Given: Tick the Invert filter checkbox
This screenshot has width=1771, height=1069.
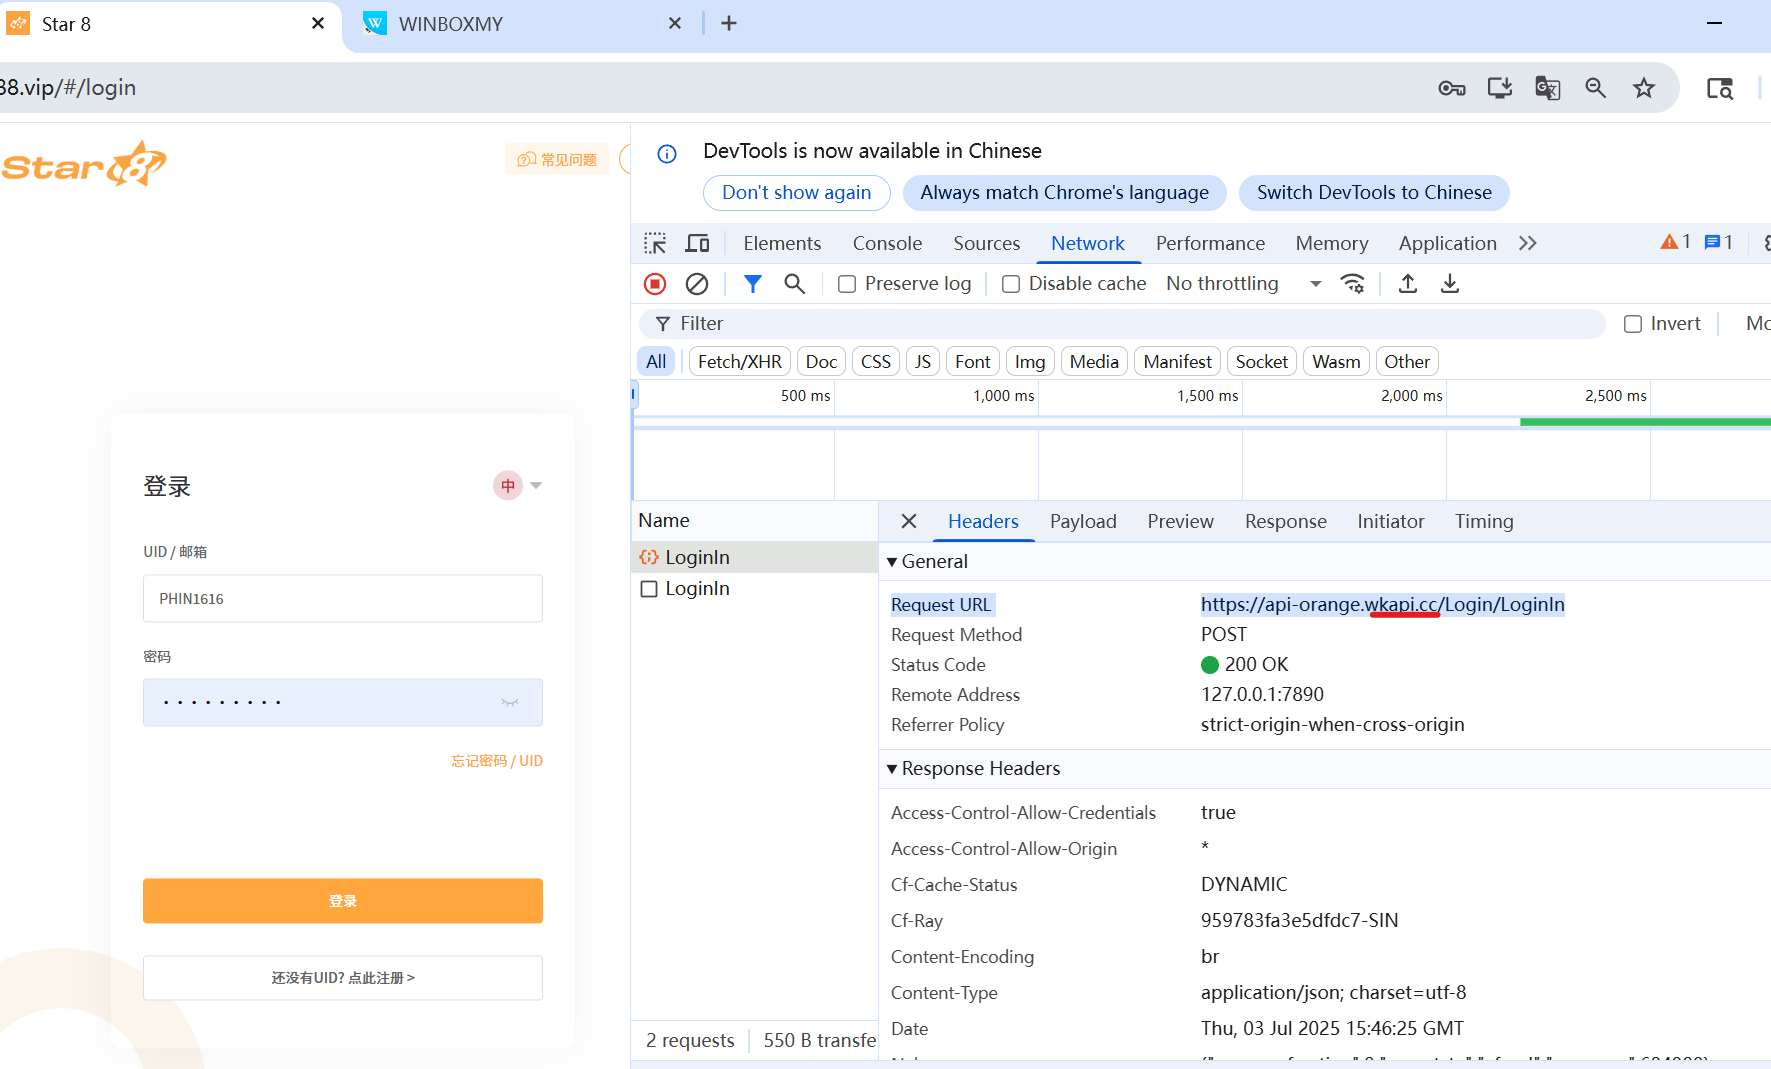Looking at the screenshot, I should coord(1633,324).
